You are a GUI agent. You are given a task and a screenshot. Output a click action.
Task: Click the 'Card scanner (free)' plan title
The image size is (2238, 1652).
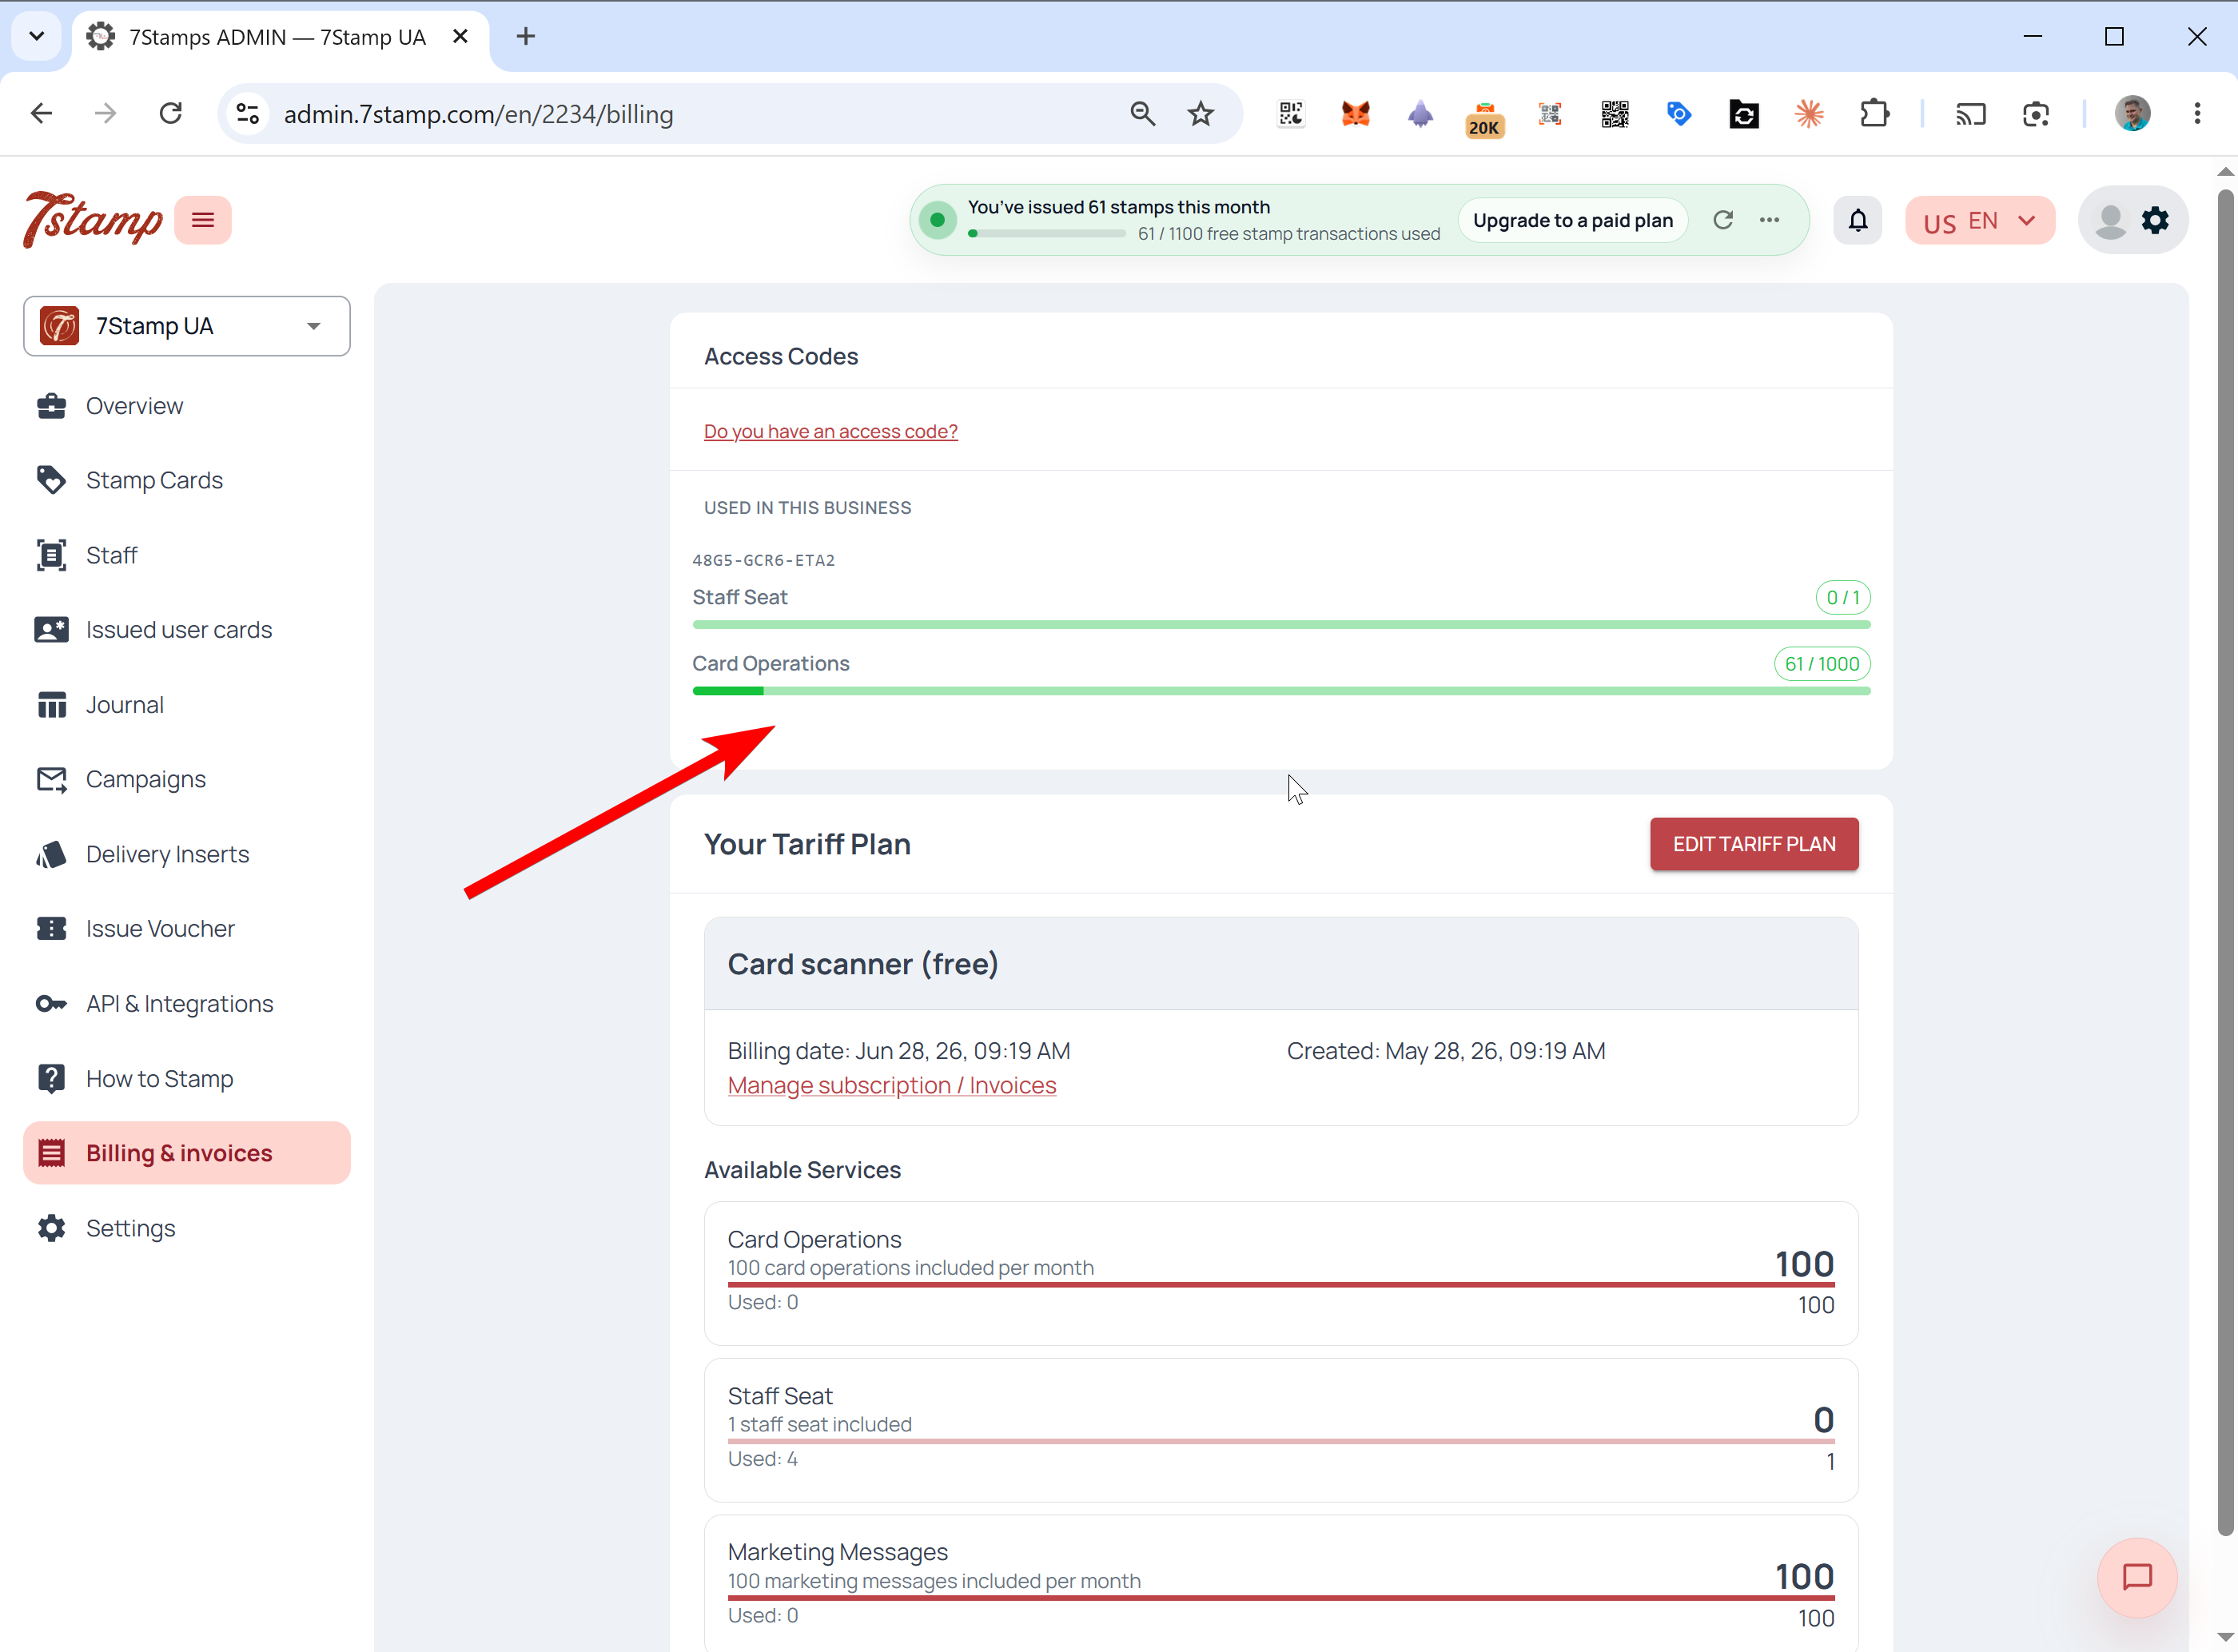click(x=863, y=964)
